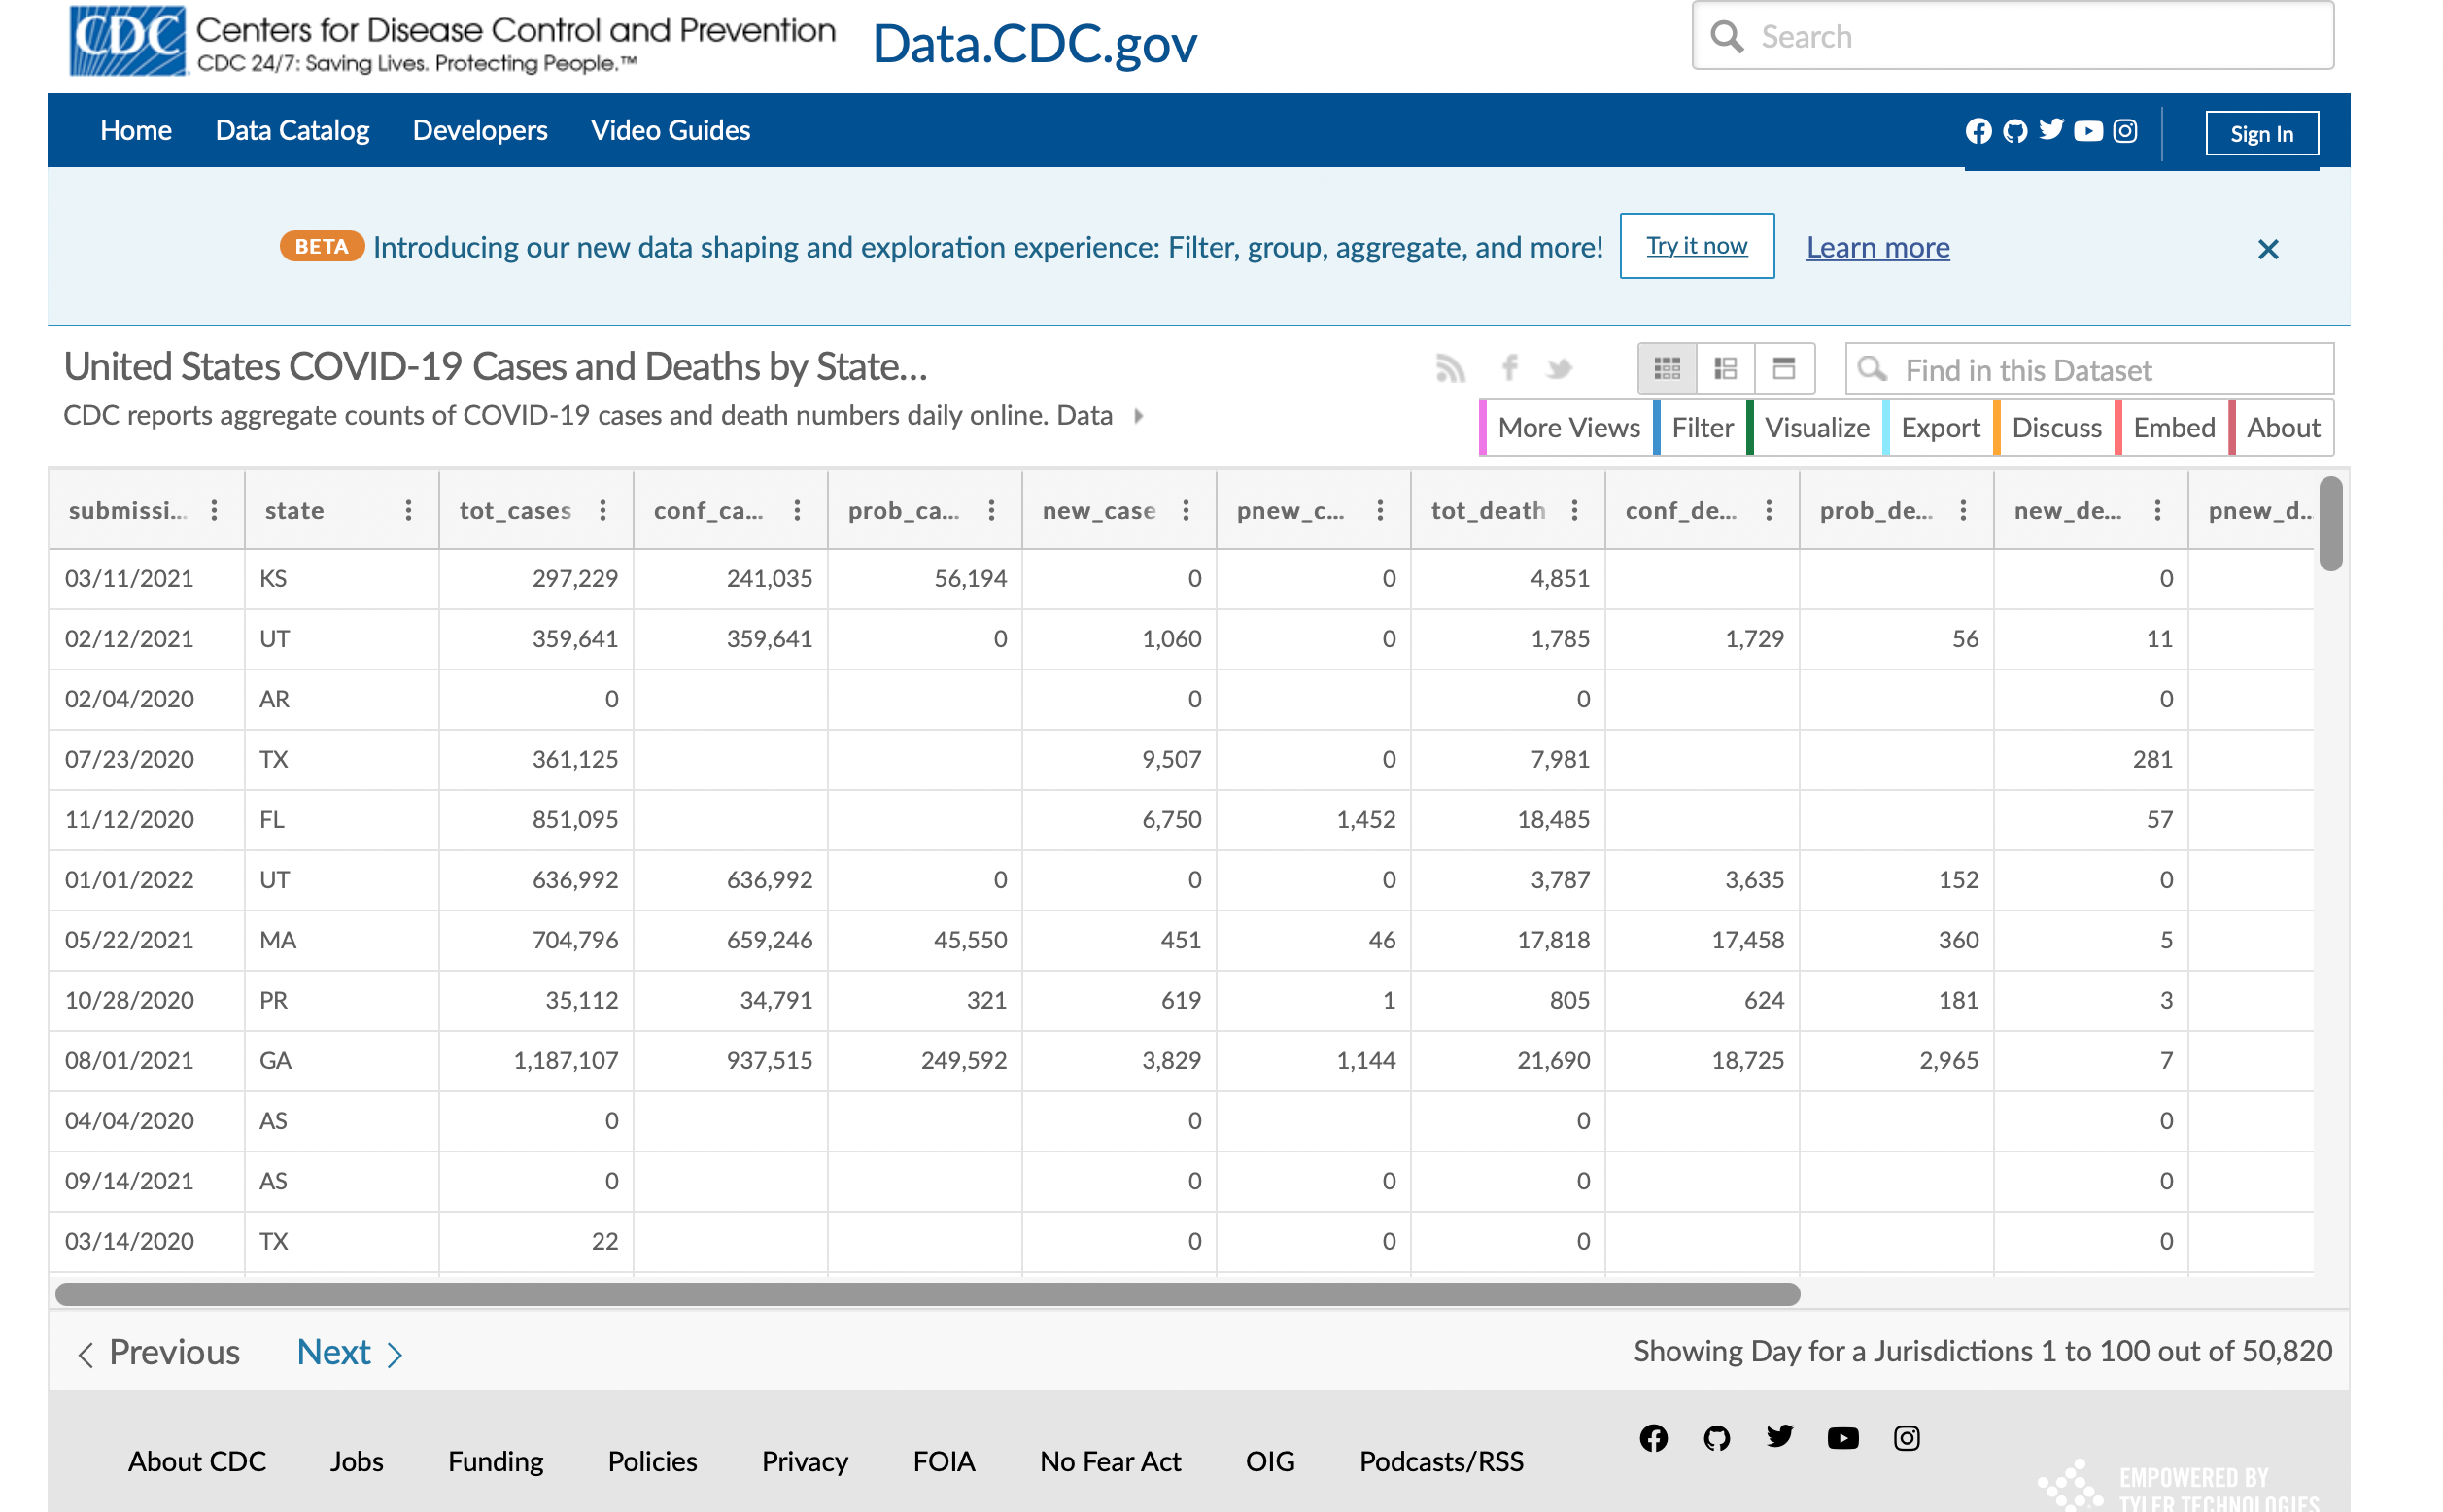Focus the Find in this Dataset field
Screen dimensions: 2443x1512
click(x=2089, y=369)
